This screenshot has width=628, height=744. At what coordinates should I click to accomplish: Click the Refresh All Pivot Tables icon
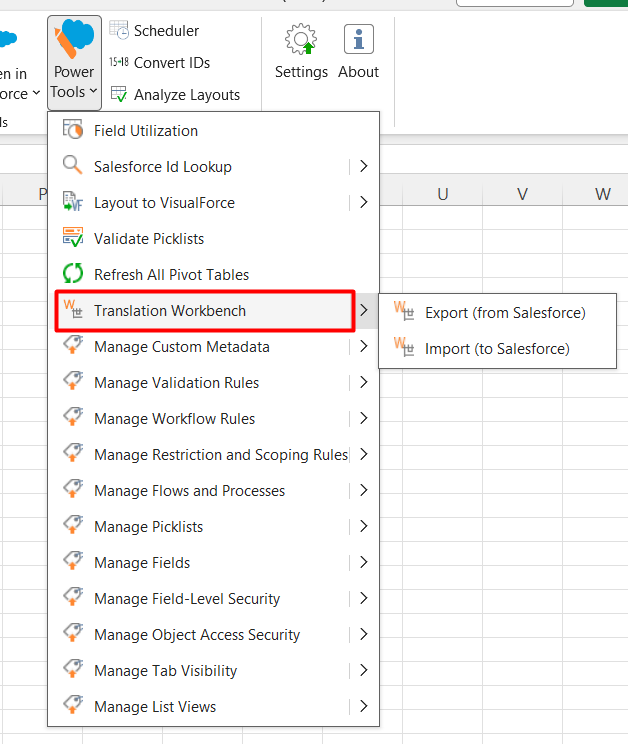click(x=73, y=275)
